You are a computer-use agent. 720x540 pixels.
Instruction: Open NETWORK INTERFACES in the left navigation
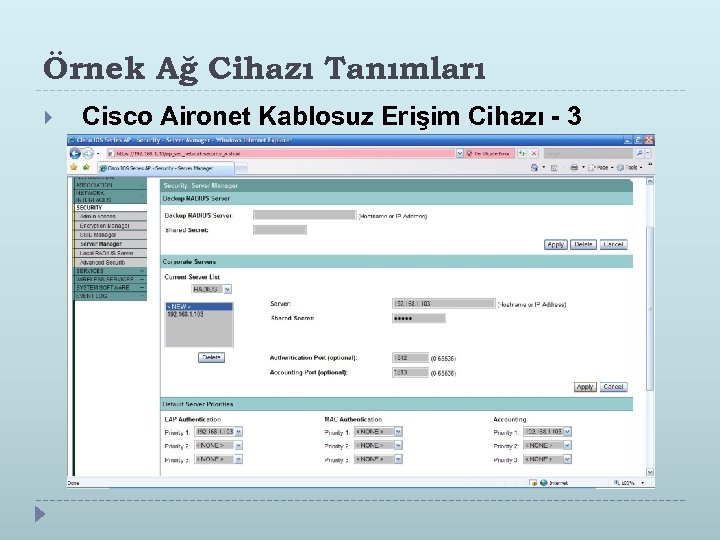click(110, 196)
